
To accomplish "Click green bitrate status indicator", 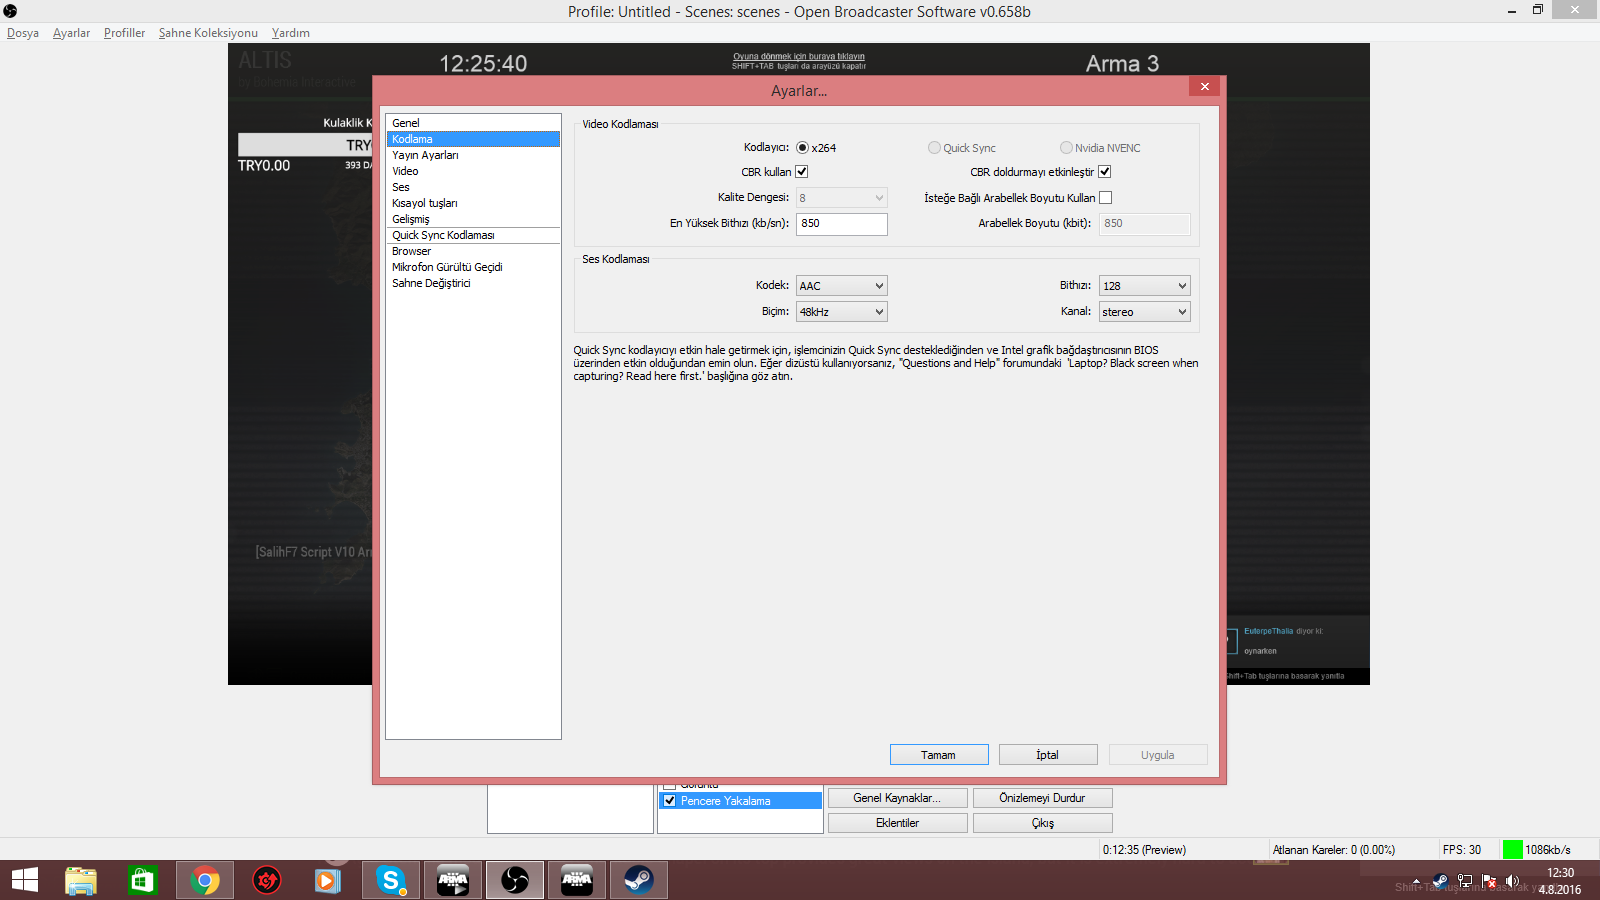I will (1512, 850).
